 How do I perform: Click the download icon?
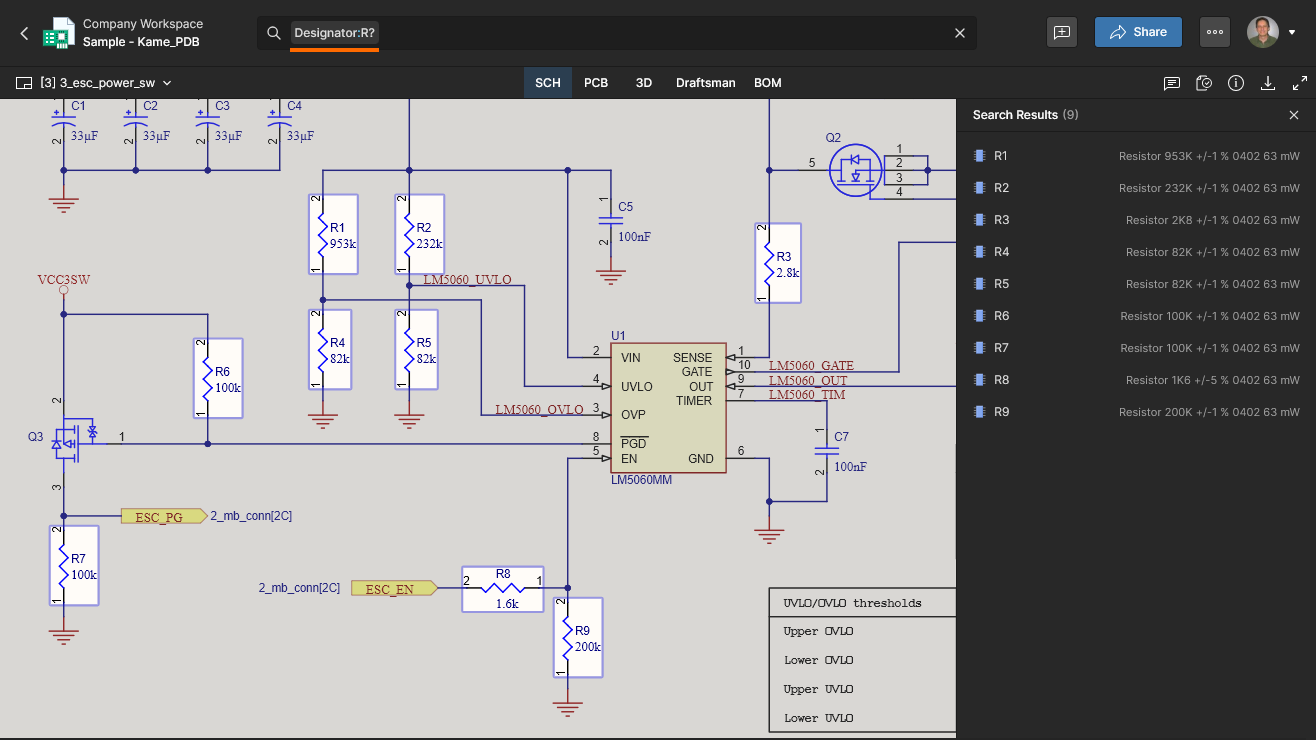(1268, 83)
